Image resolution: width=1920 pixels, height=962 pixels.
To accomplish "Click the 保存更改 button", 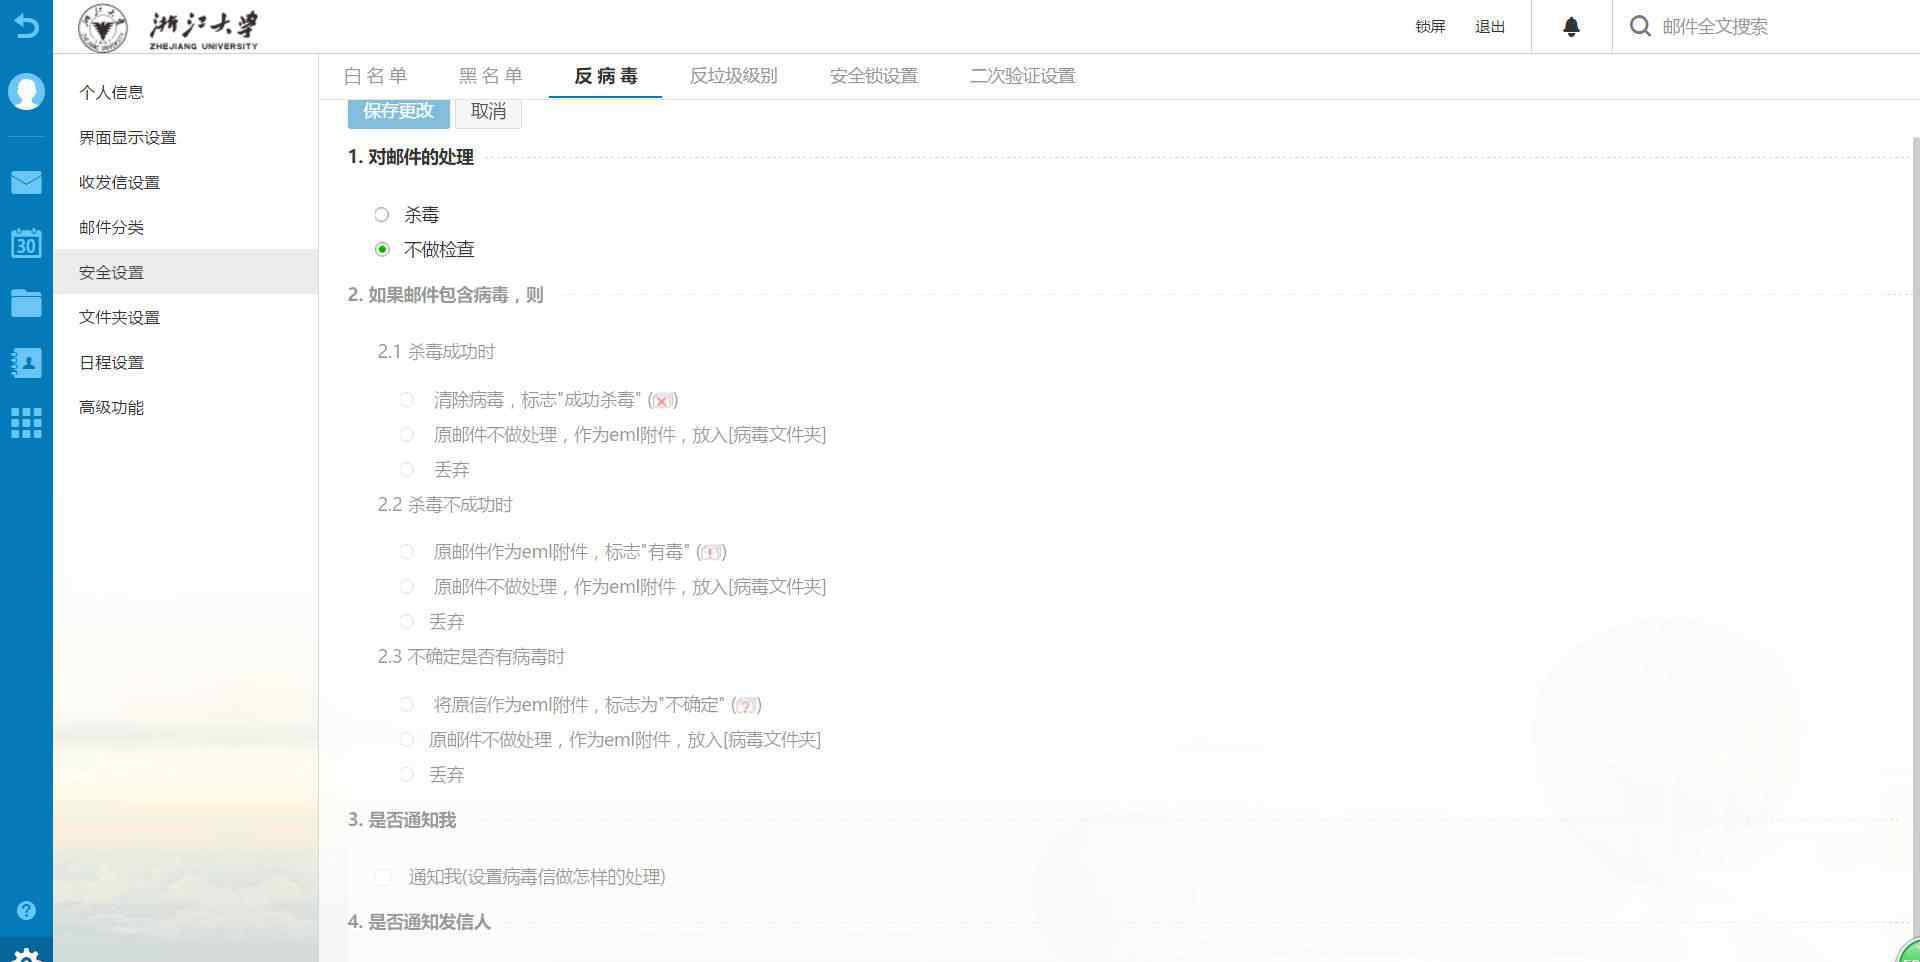I will coord(398,111).
